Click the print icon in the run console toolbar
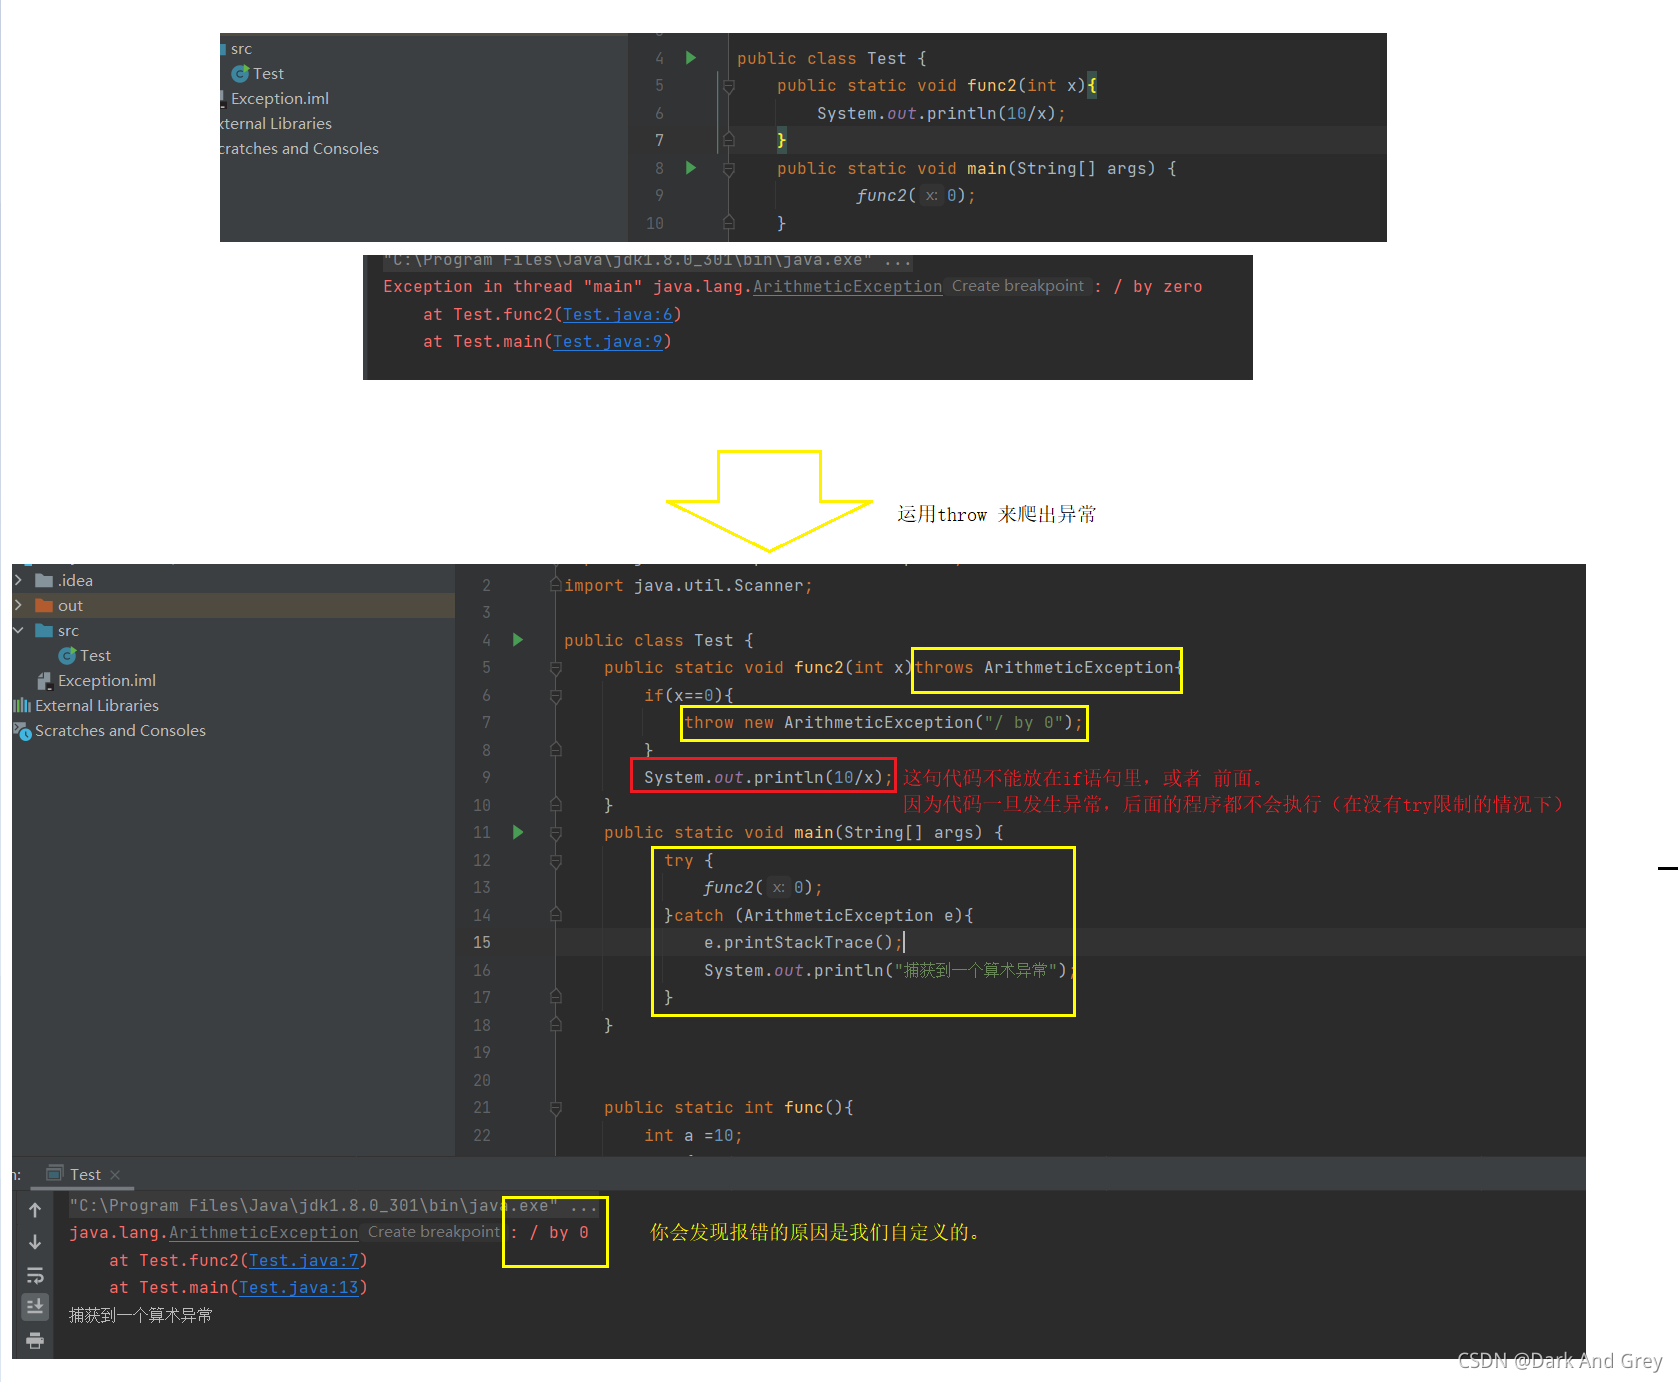Image resolution: width=1678 pixels, height=1382 pixels. click(35, 1340)
